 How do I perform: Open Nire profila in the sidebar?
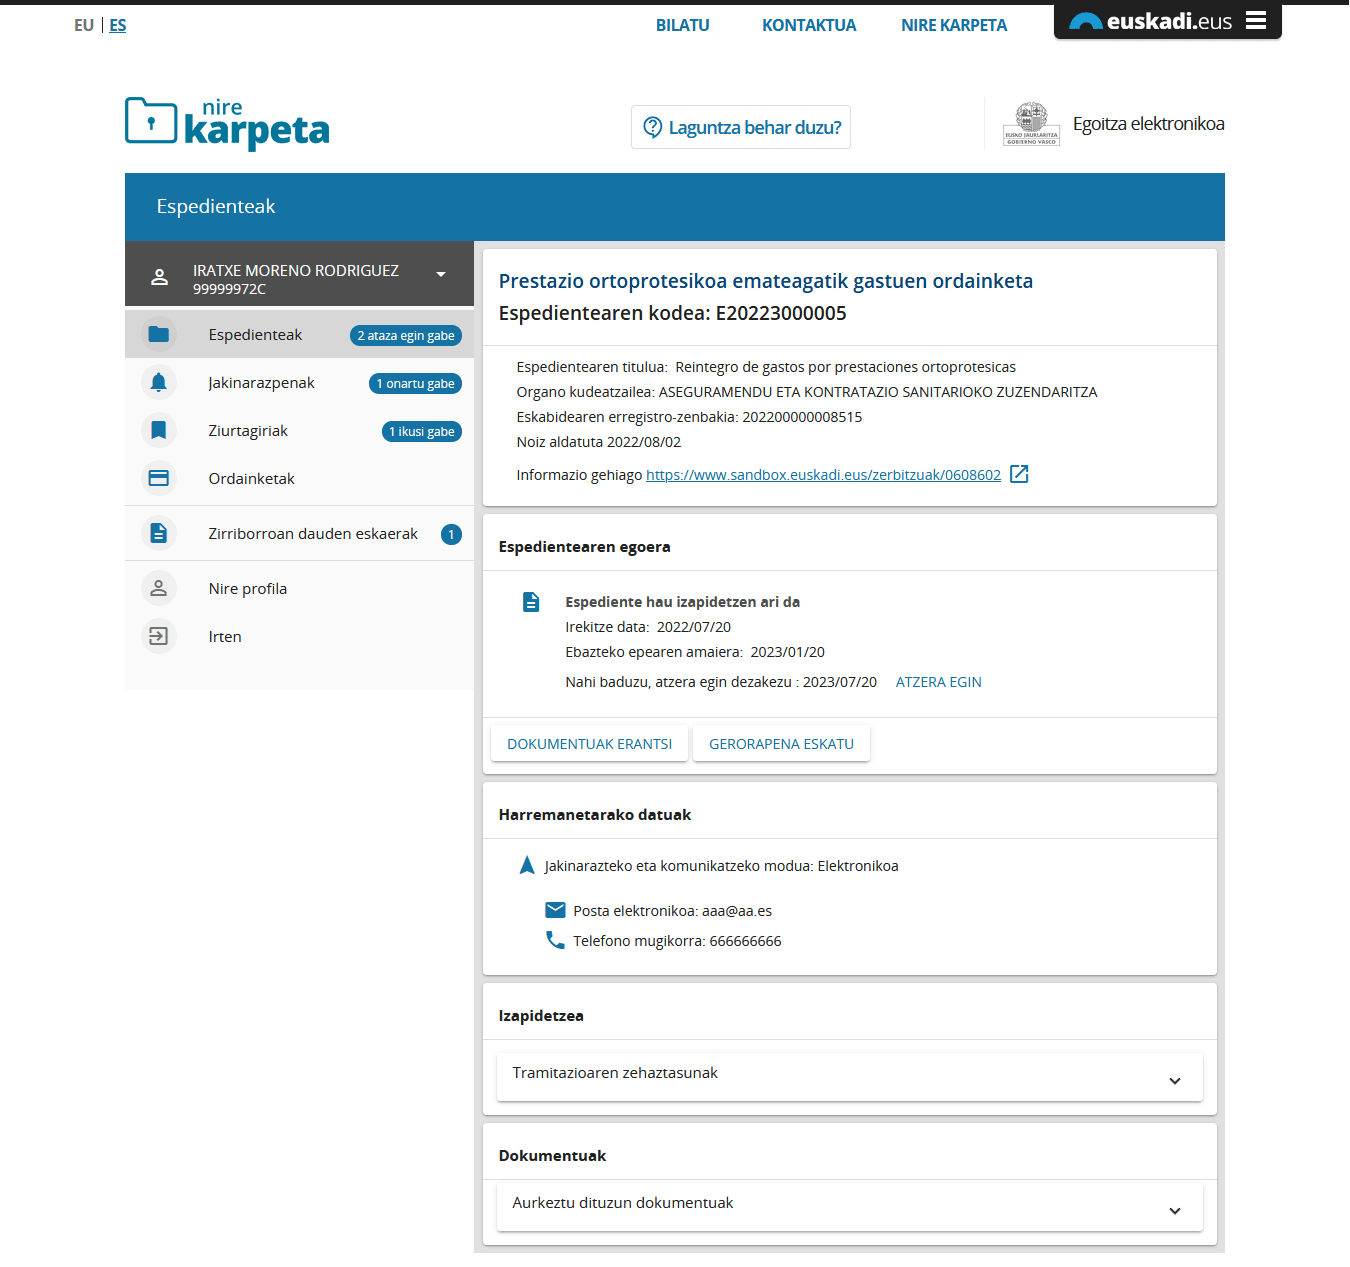[x=299, y=588]
